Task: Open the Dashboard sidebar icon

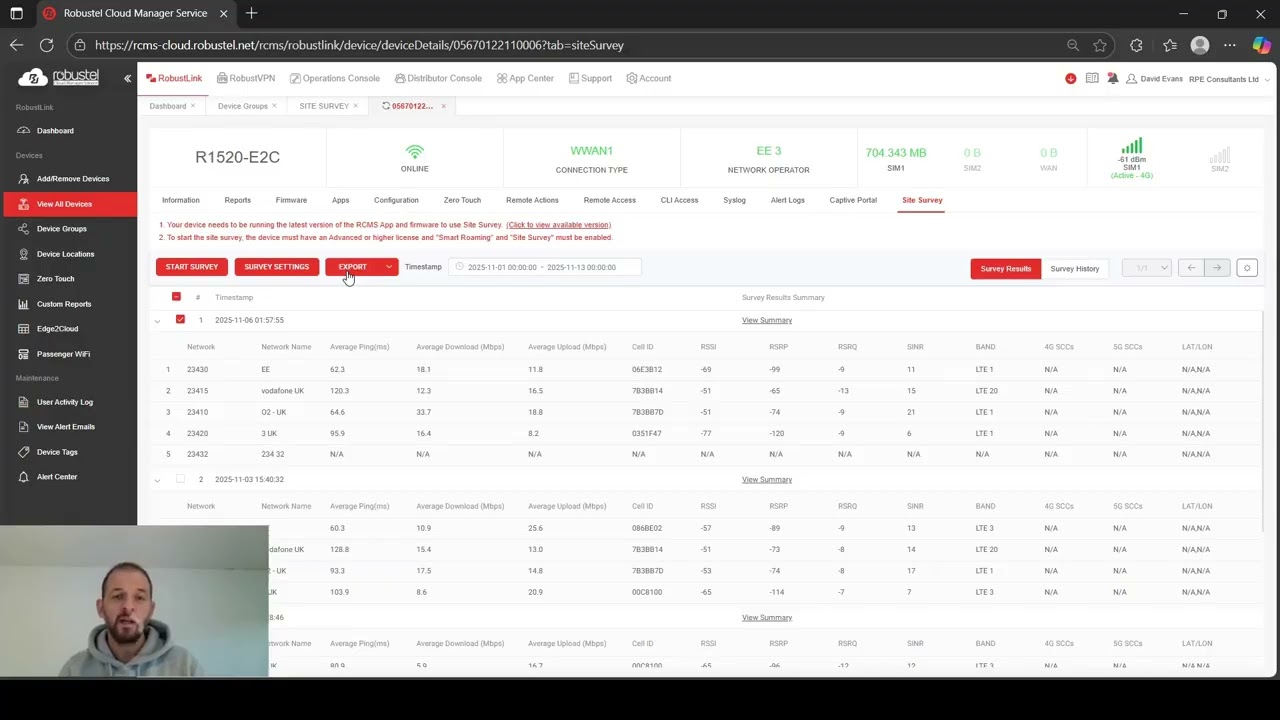Action: point(23,131)
